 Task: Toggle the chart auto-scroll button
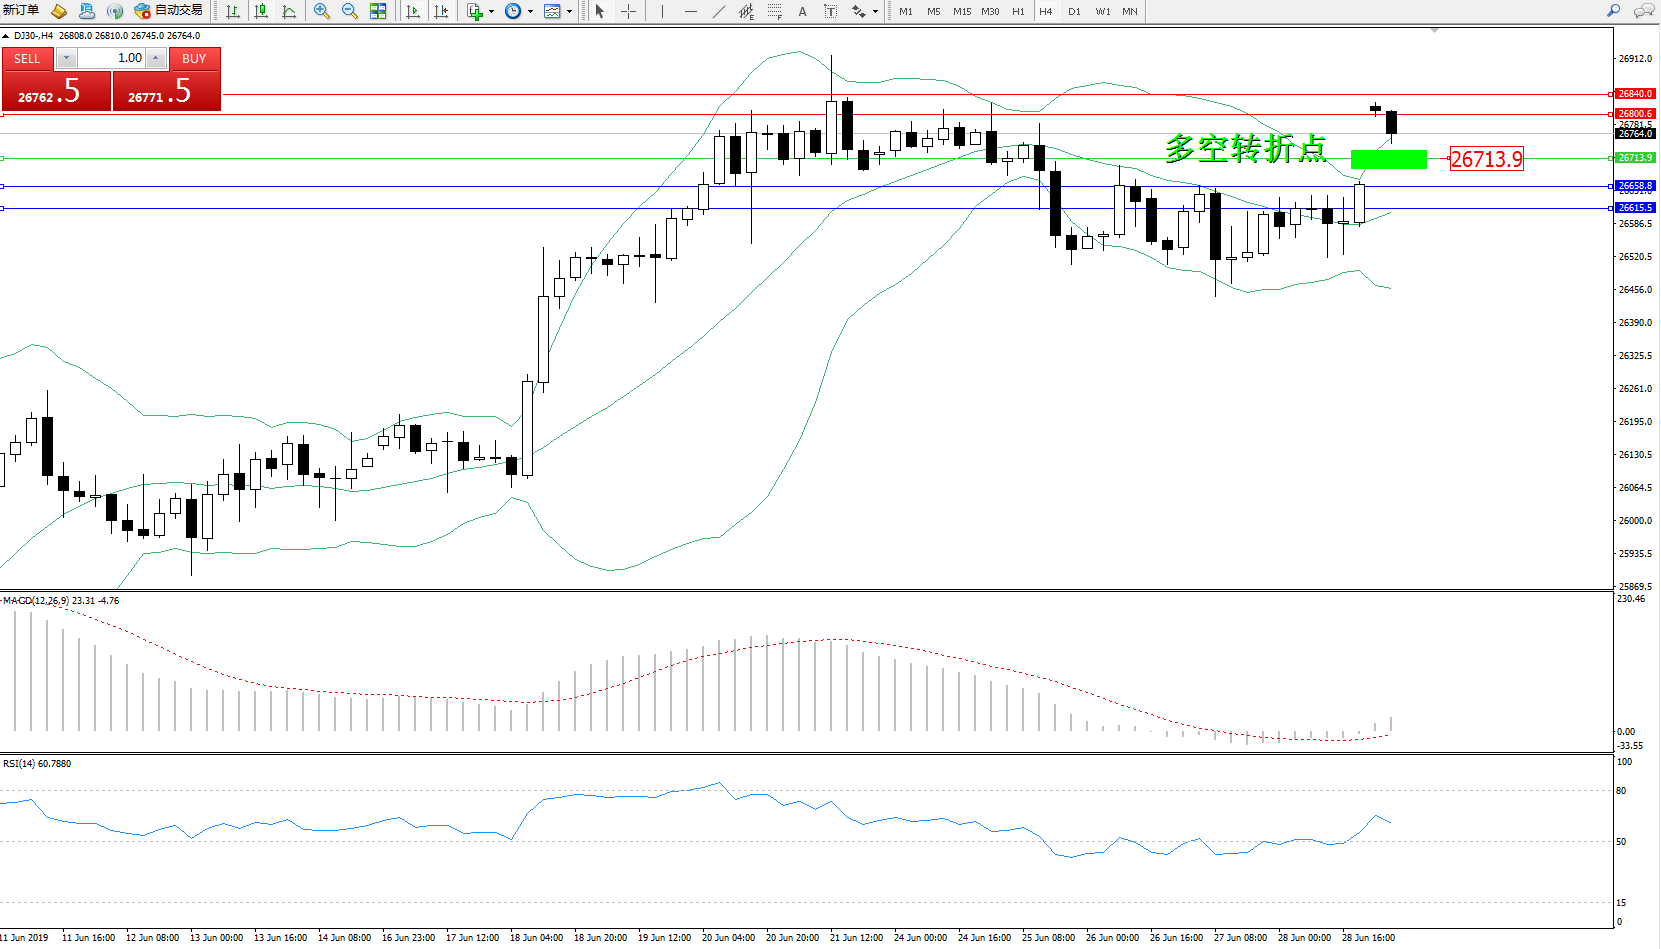413,11
